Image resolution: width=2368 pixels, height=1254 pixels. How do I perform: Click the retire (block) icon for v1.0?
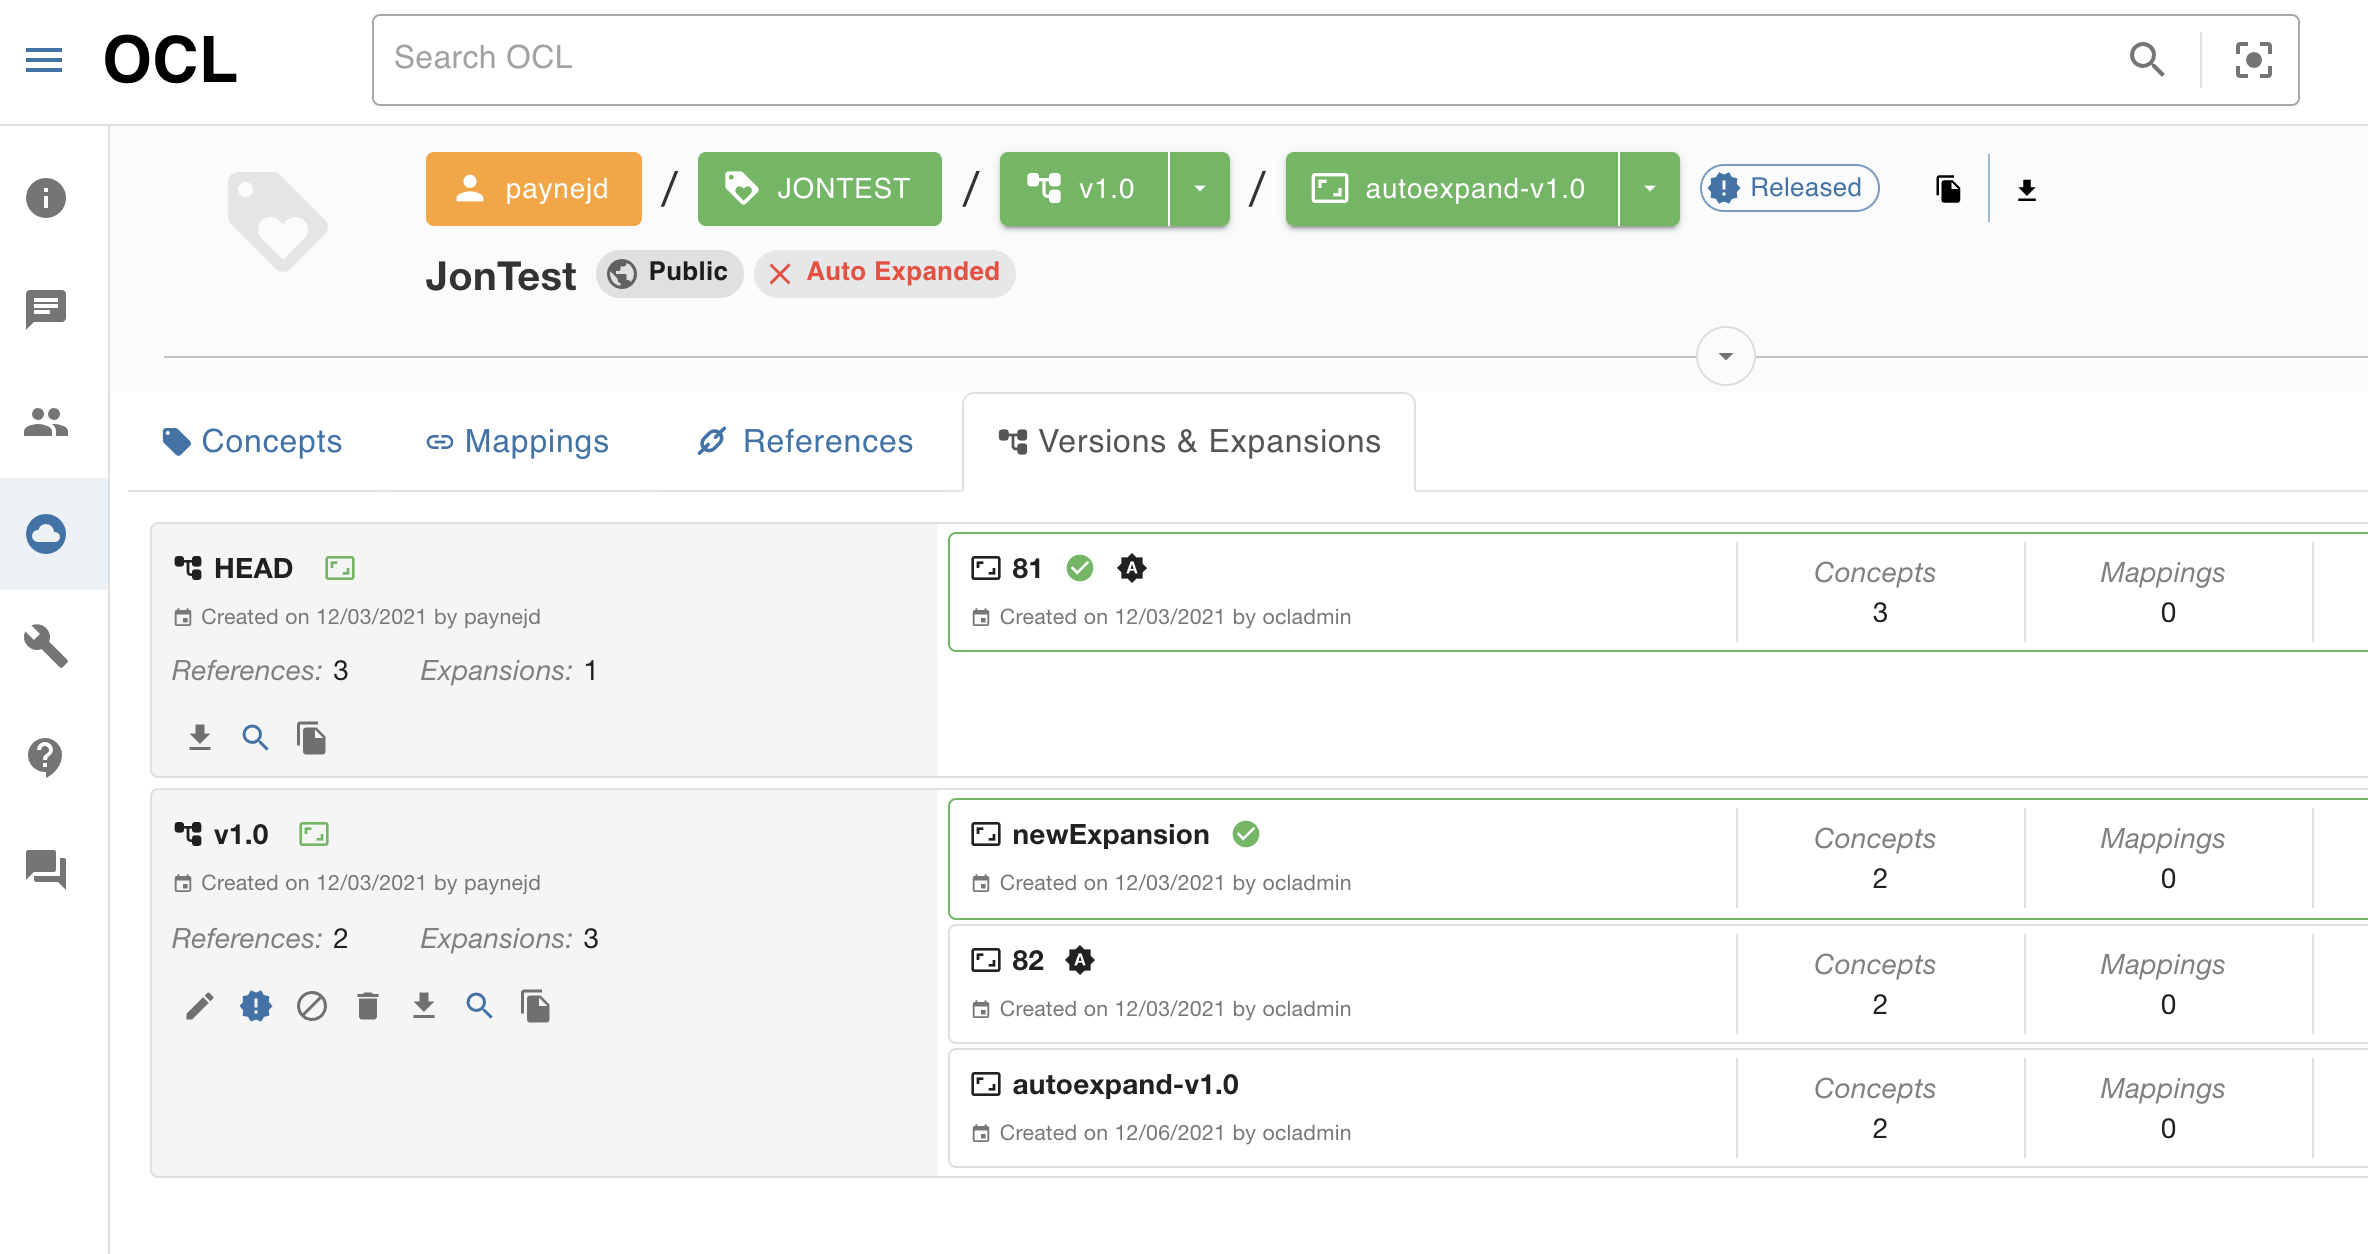tap(312, 1006)
